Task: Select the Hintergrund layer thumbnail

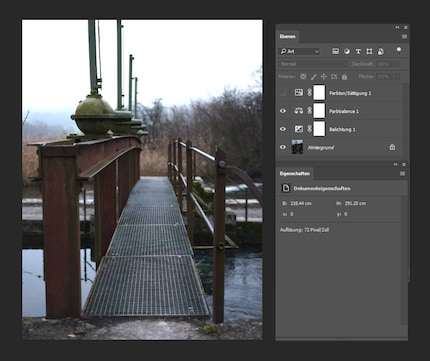Action: pyautogui.click(x=297, y=147)
